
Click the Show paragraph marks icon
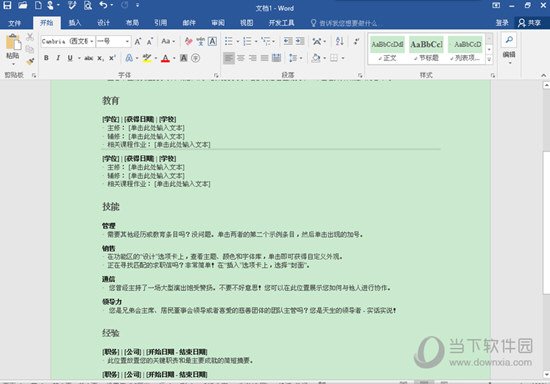(x=356, y=41)
